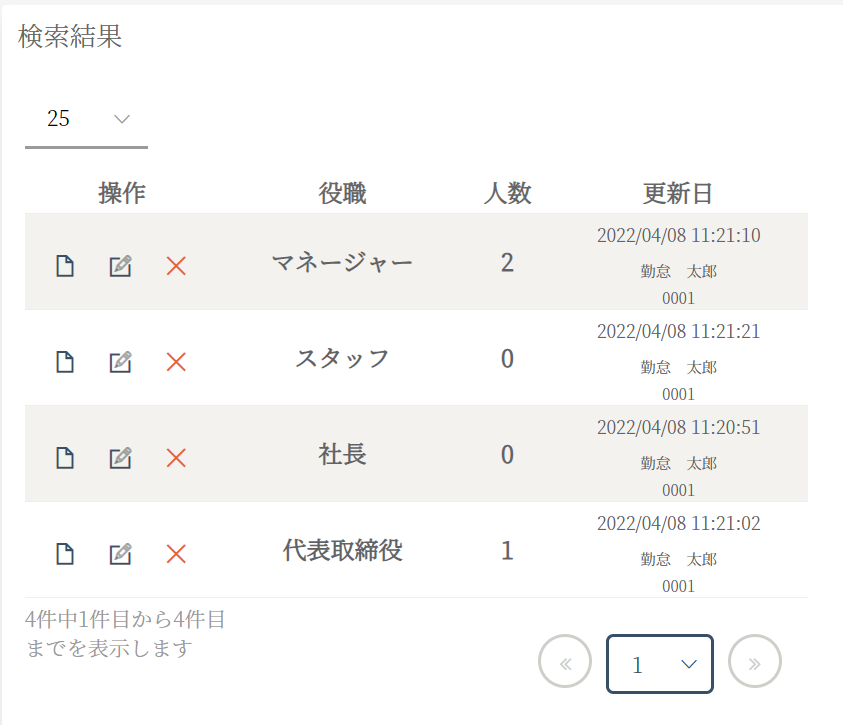This screenshot has height=725, width=843.
Task: Delete the 代表取締役 position row
Action: 176,553
